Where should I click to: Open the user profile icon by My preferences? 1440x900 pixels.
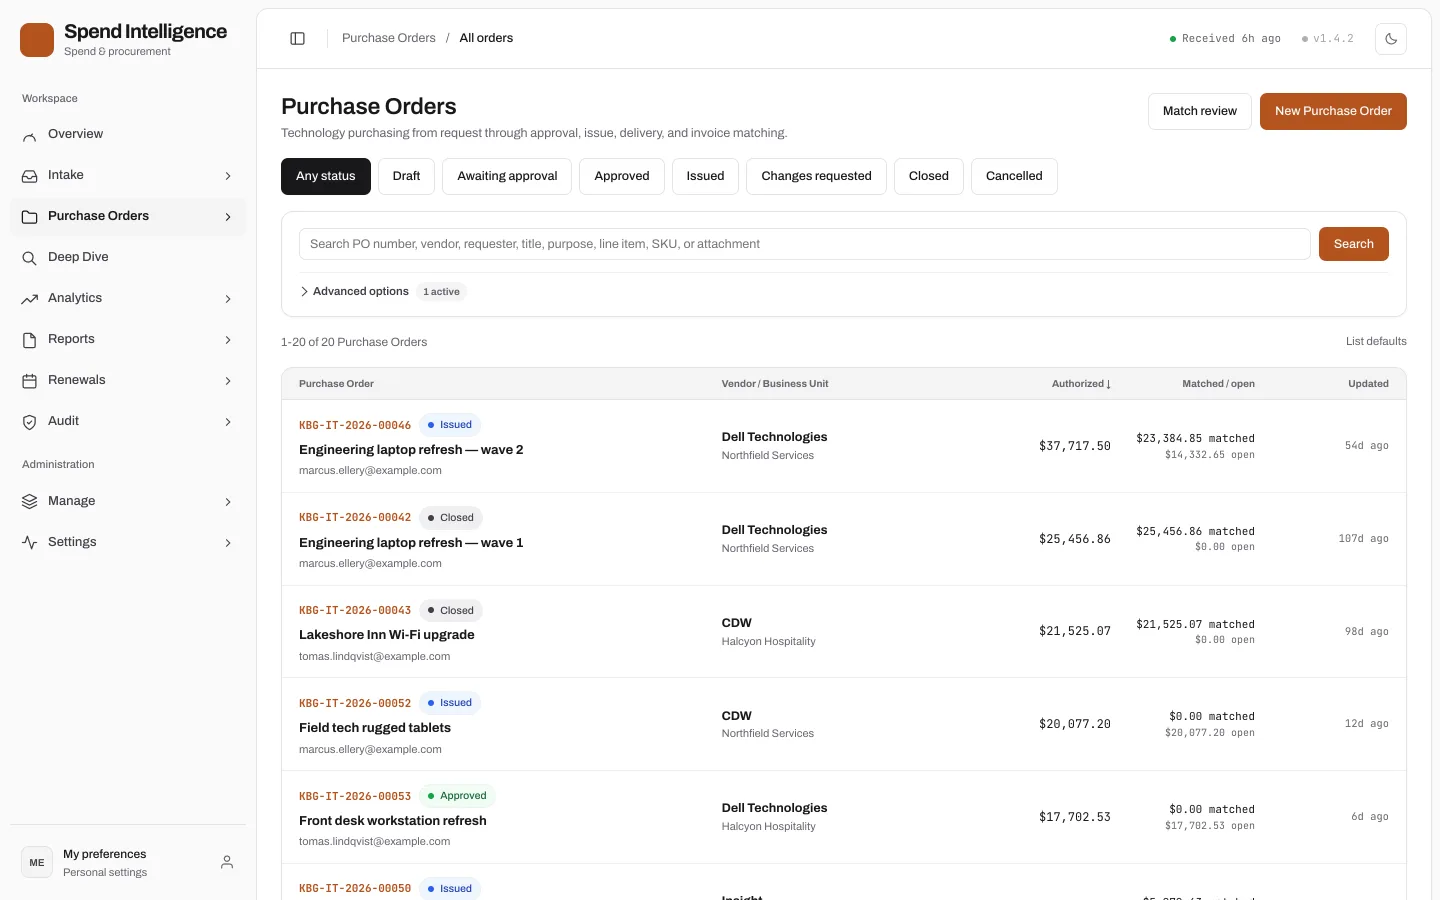[x=227, y=862]
